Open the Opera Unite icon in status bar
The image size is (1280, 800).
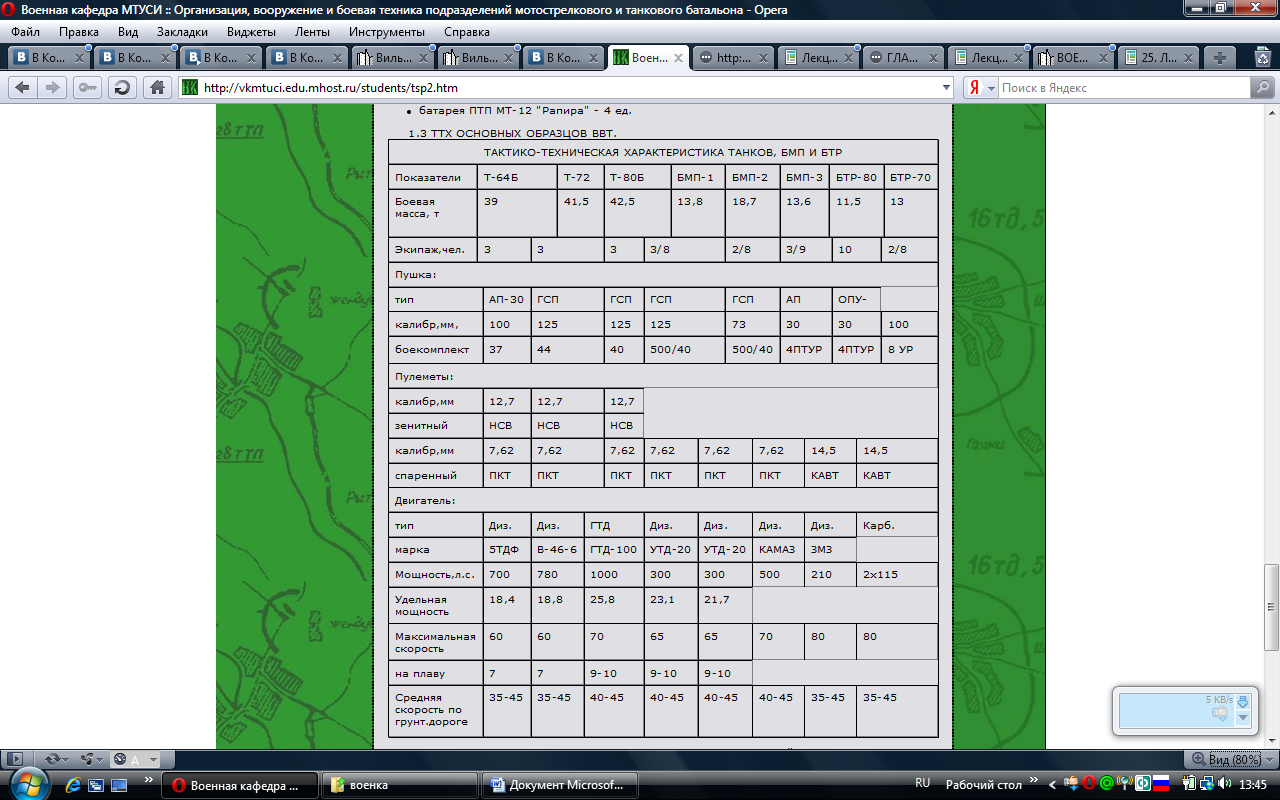(x=86, y=759)
